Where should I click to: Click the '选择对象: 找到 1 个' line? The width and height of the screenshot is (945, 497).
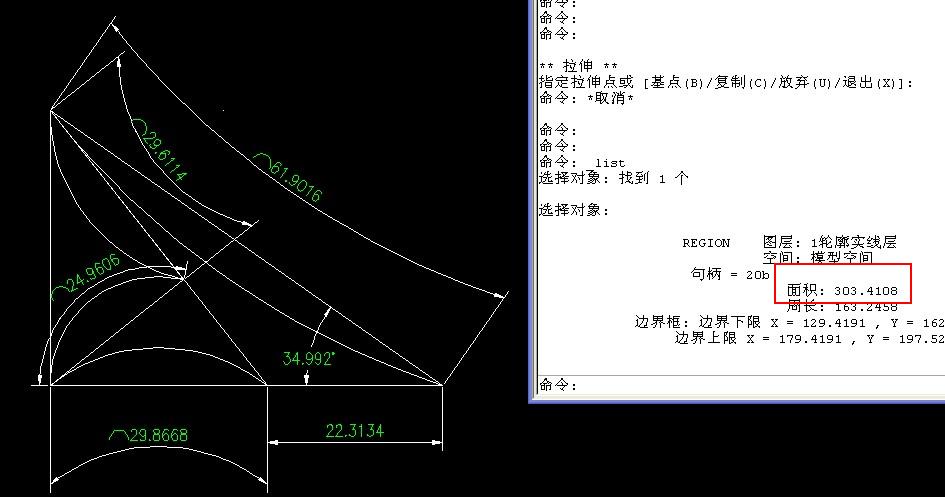614,178
